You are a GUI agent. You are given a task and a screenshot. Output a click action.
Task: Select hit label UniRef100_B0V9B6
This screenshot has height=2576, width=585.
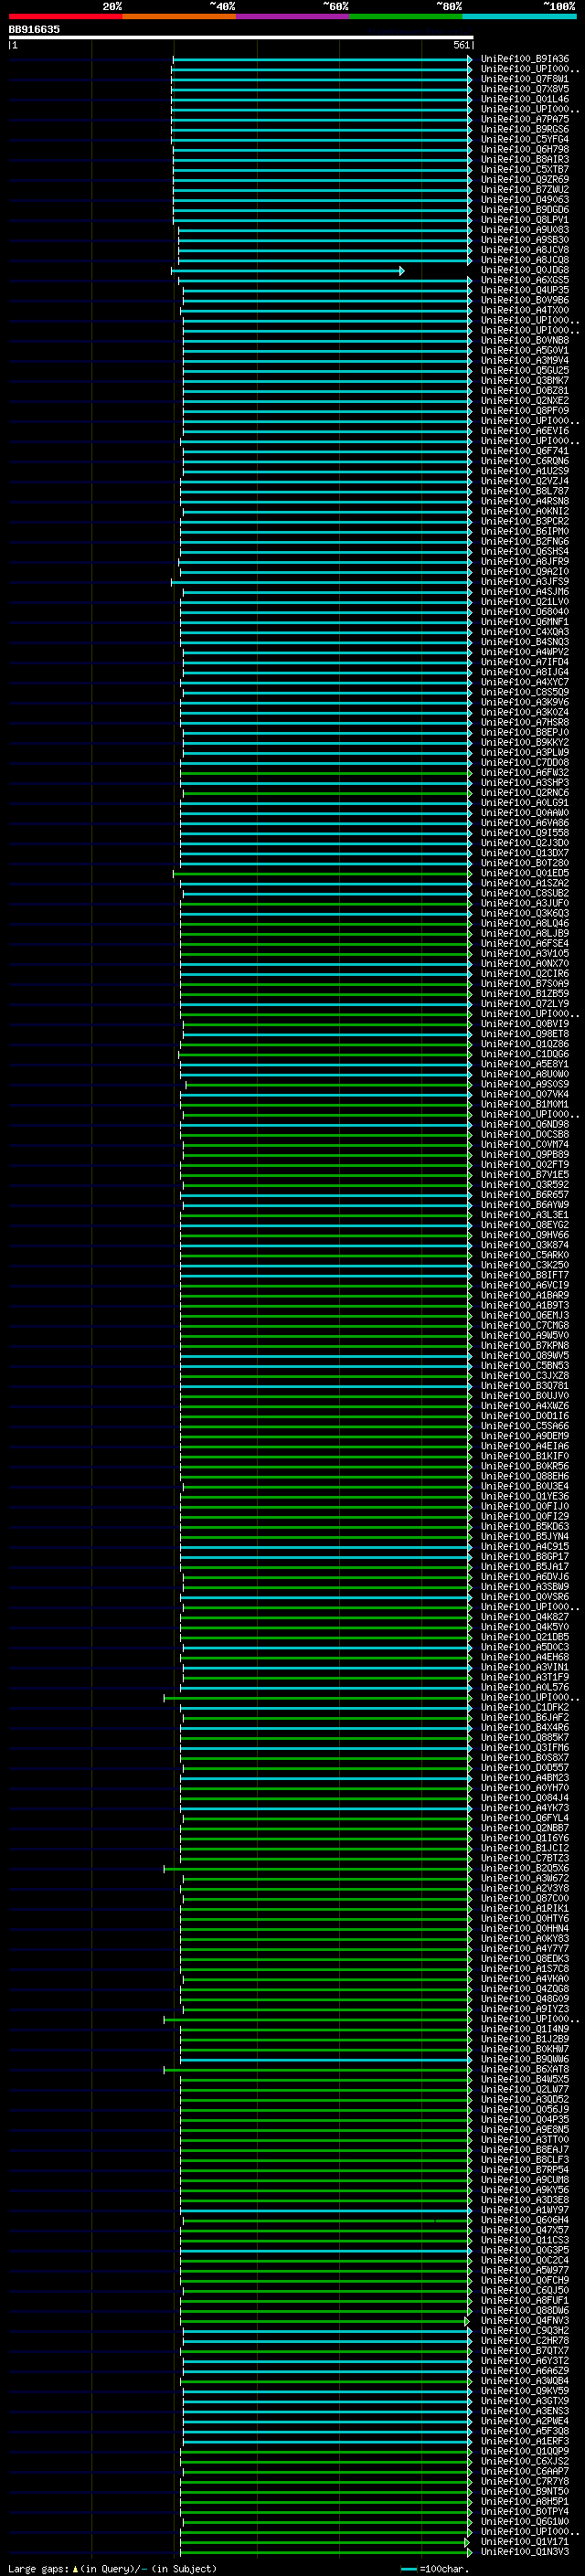coord(525,301)
